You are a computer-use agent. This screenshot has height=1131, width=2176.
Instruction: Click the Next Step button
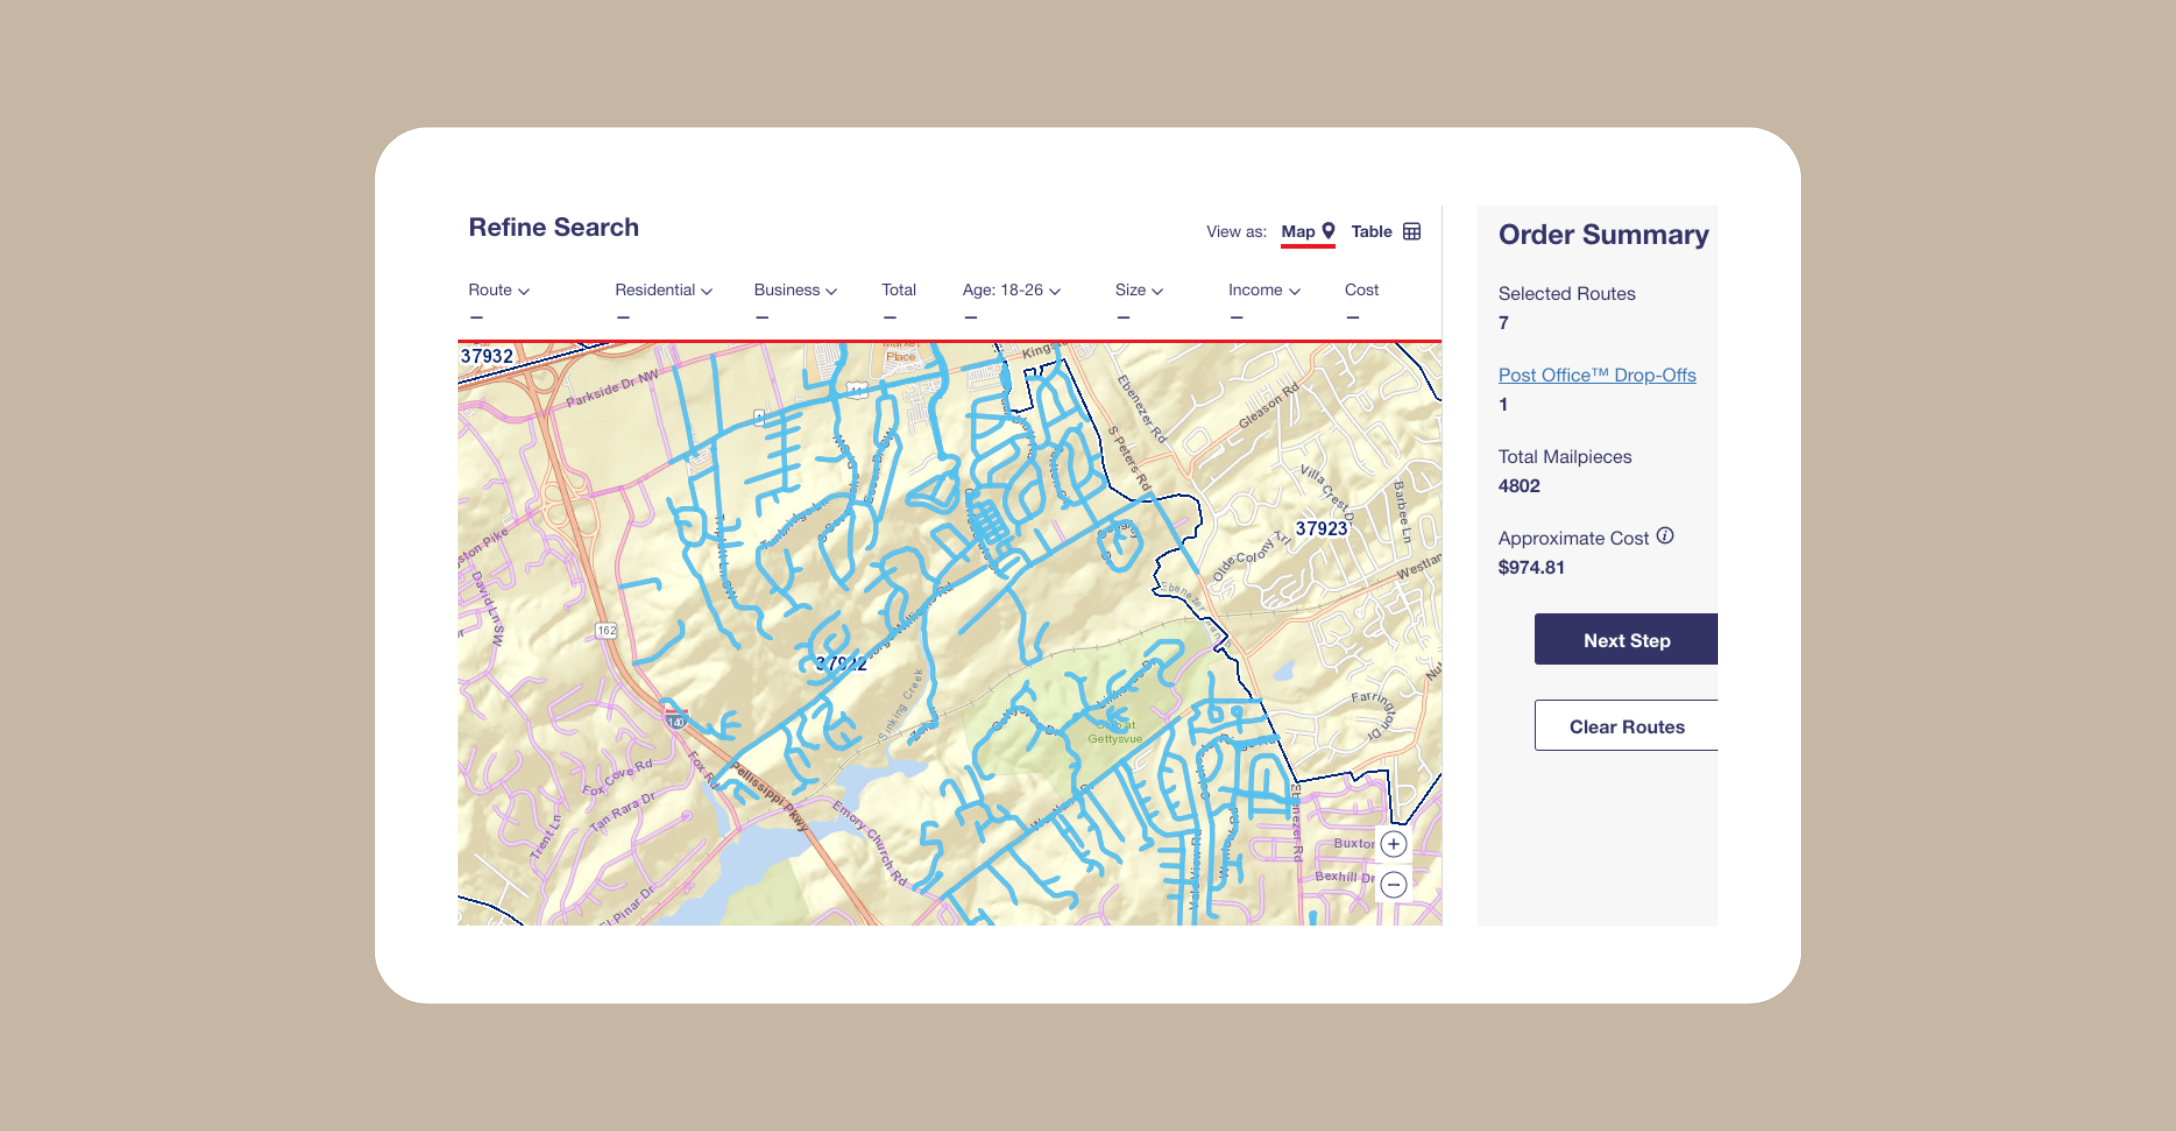click(x=1626, y=639)
